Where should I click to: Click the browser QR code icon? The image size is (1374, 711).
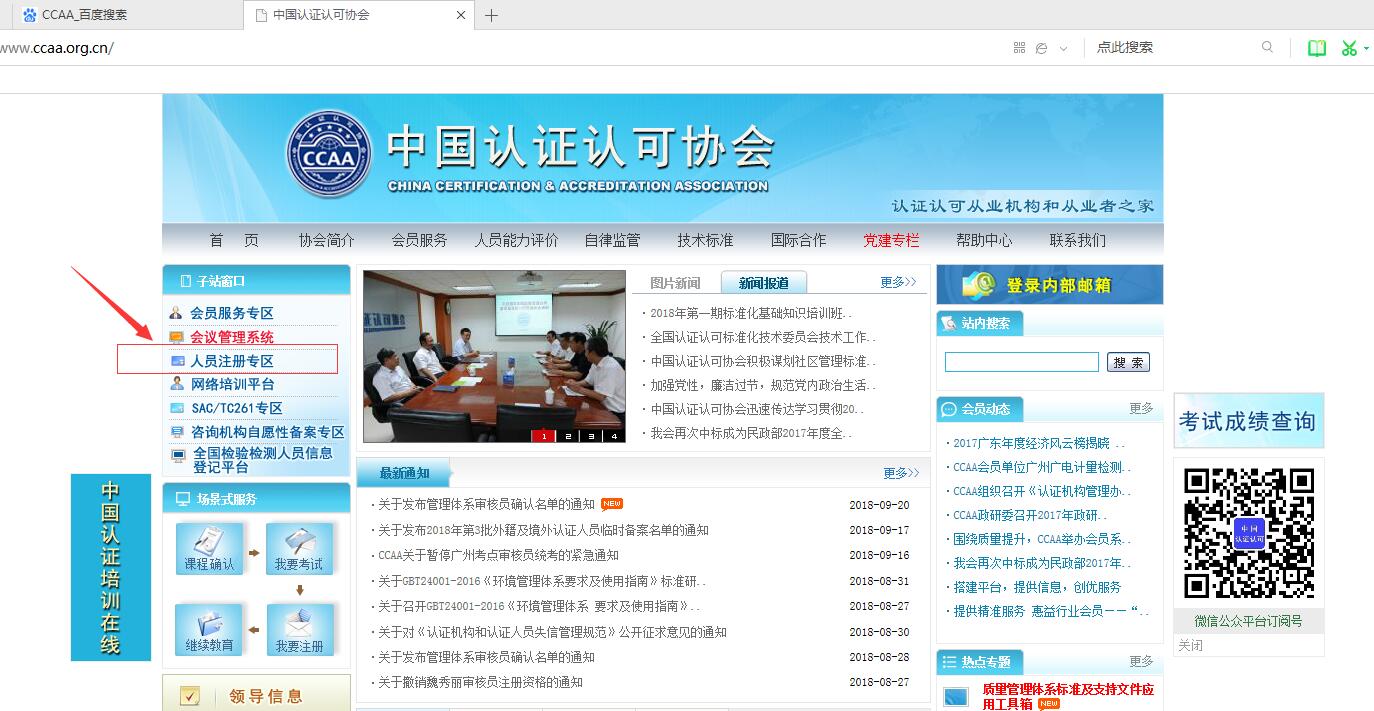click(x=1020, y=48)
